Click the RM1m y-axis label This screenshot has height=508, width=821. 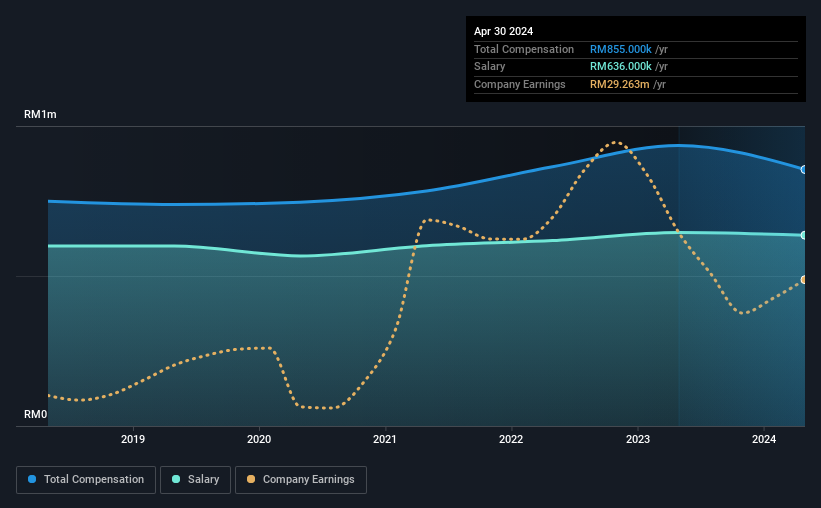pyautogui.click(x=40, y=114)
